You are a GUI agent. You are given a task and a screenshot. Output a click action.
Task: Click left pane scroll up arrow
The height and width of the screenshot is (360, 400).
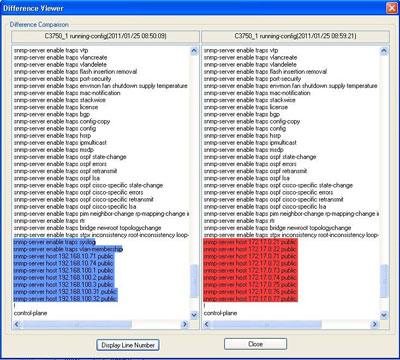194,51
